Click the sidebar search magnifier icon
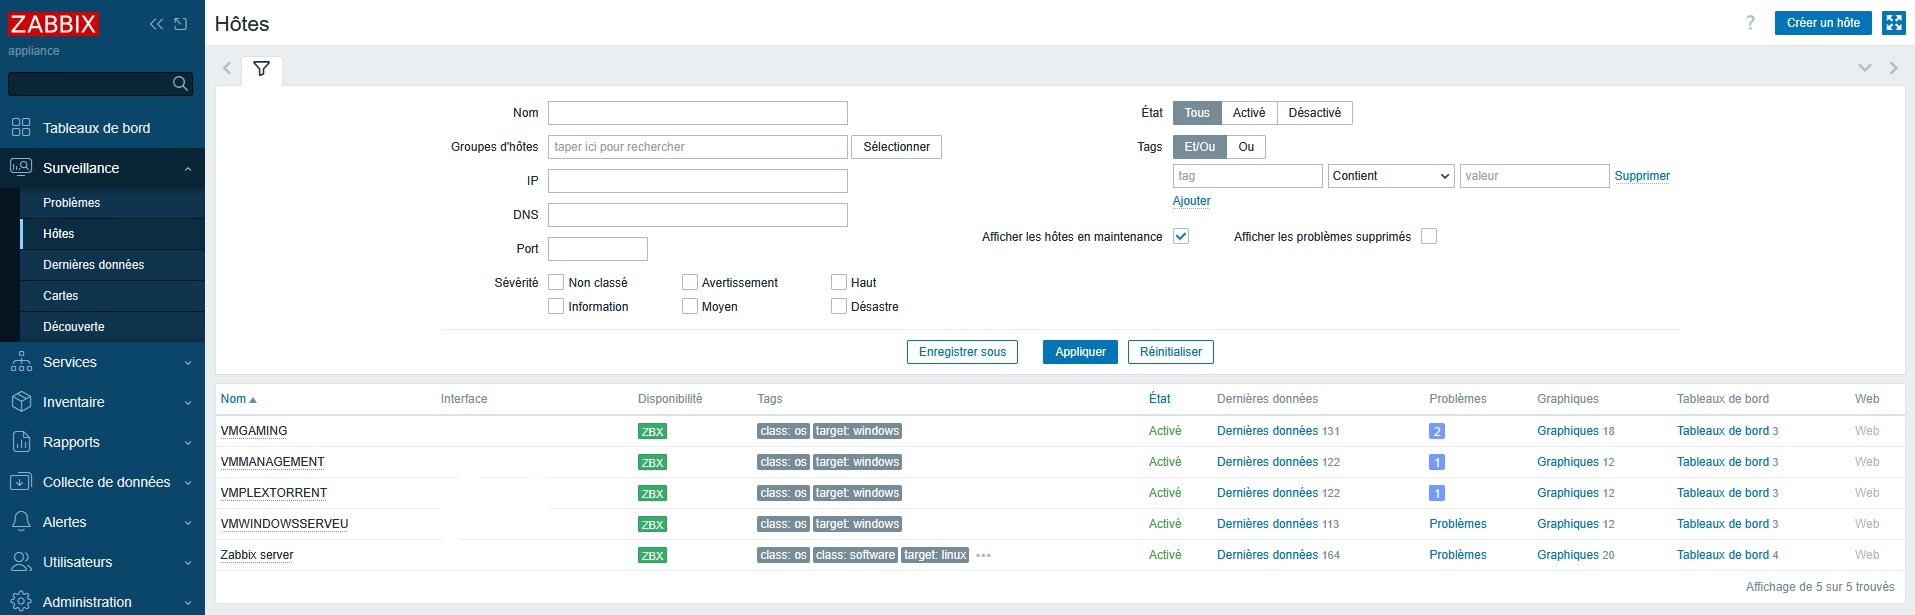This screenshot has width=1915, height=615. [x=180, y=84]
